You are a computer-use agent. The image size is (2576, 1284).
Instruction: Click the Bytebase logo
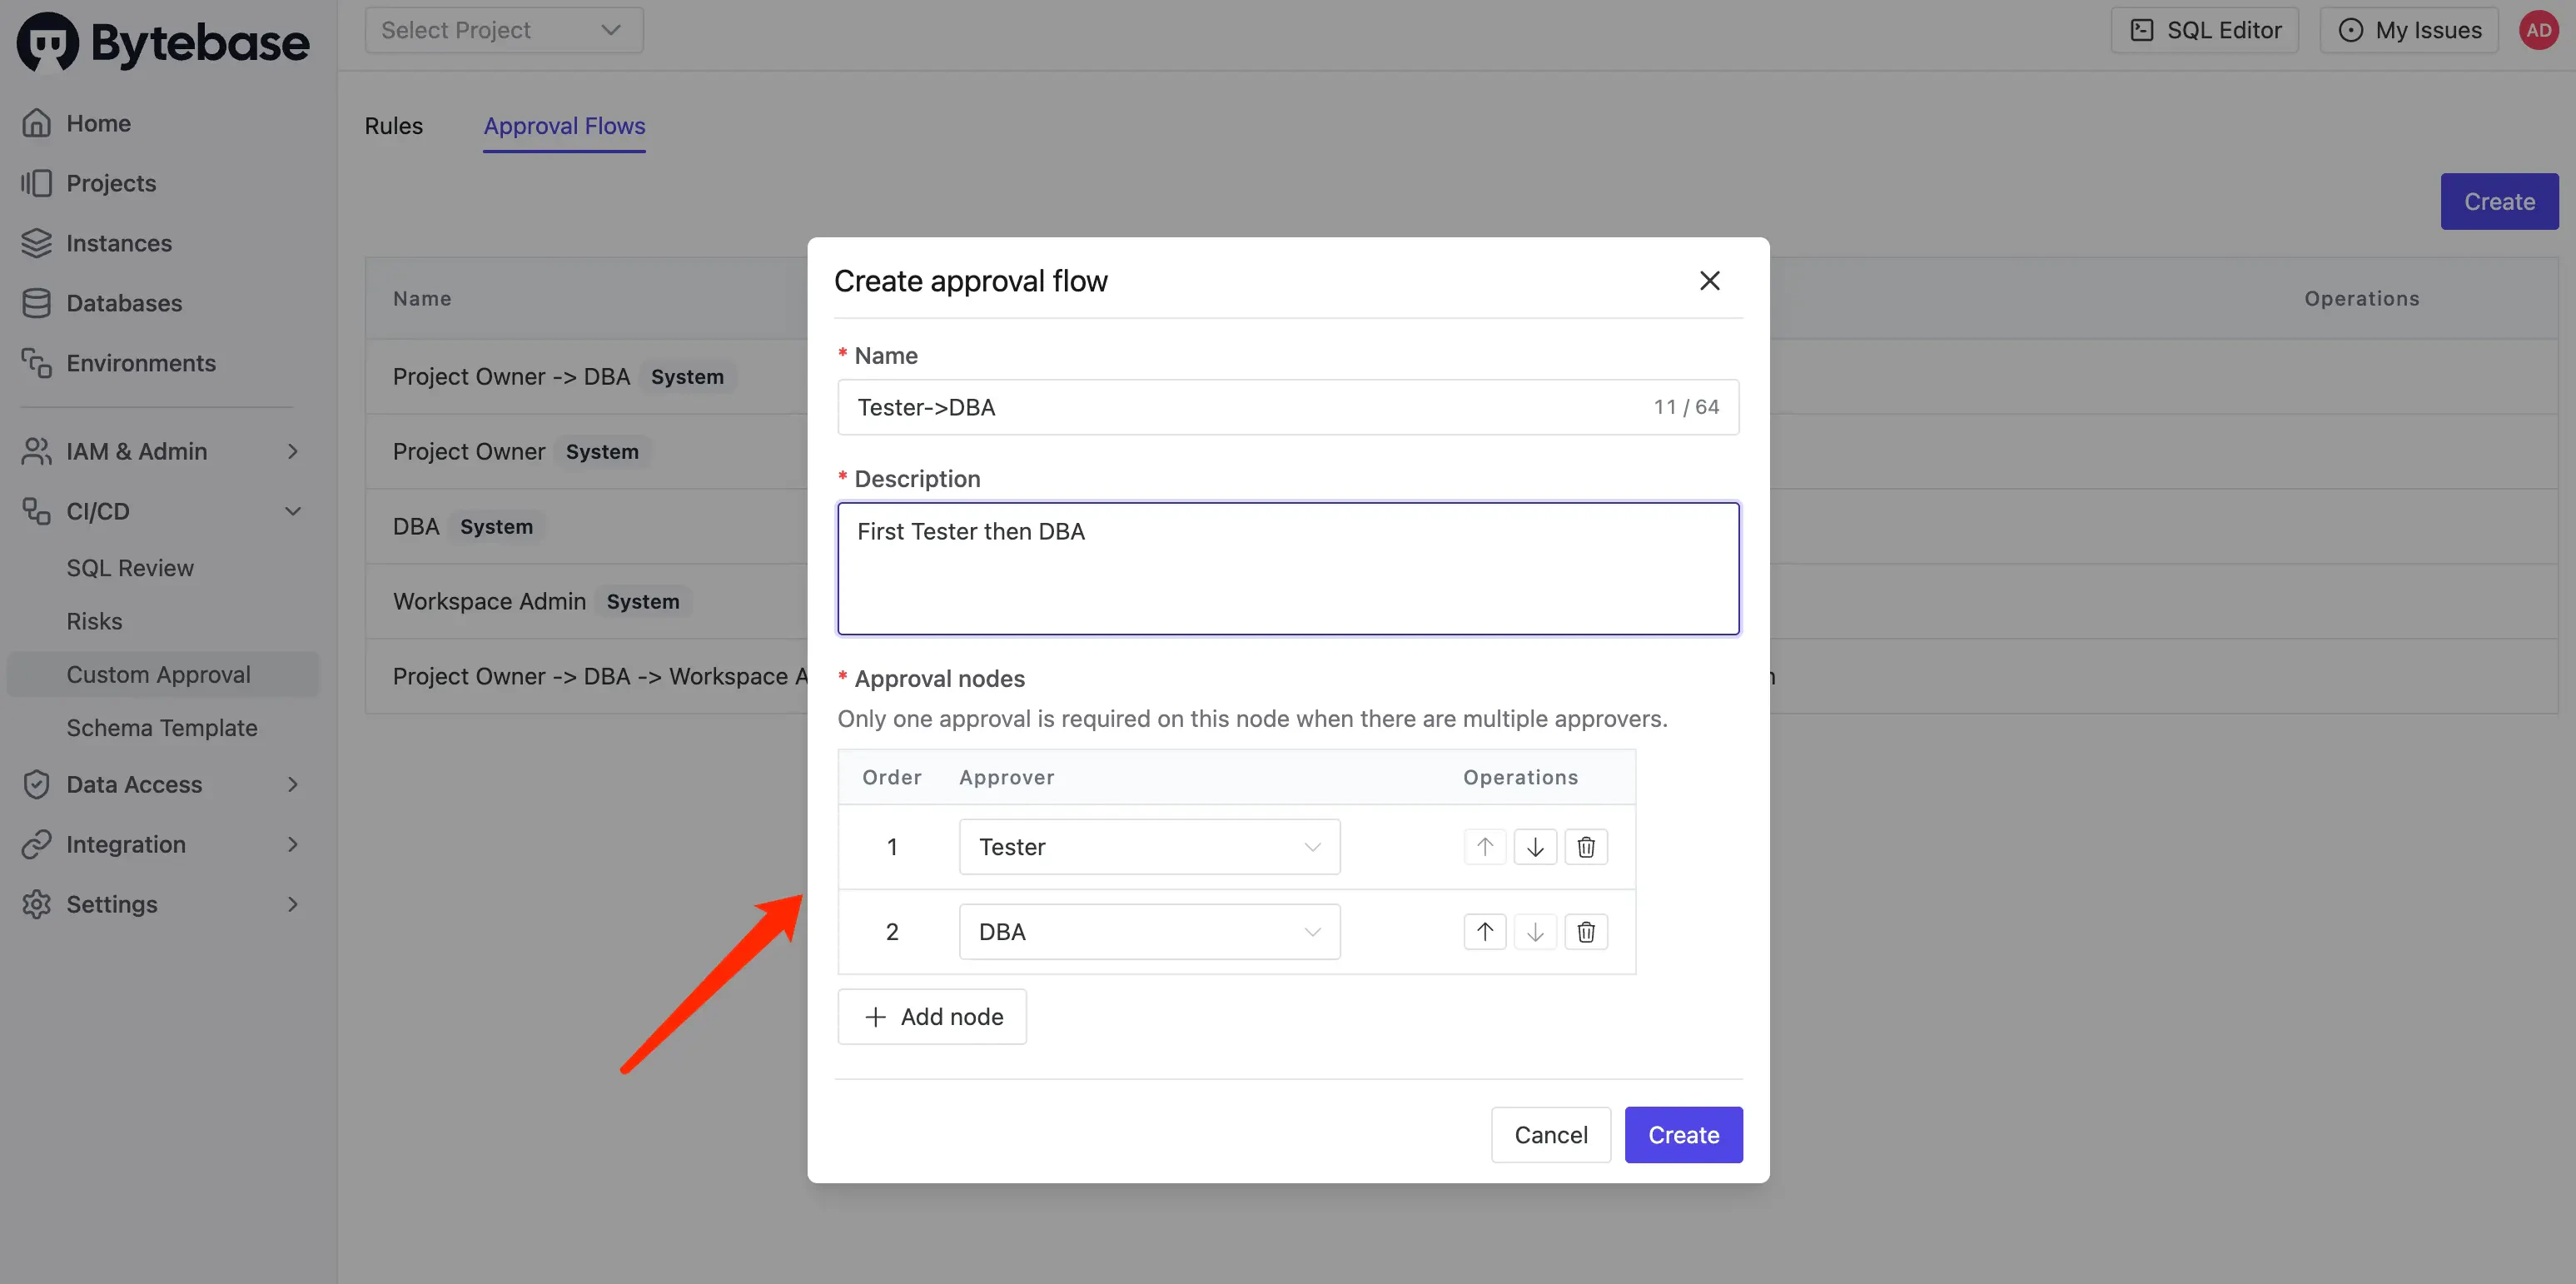point(163,42)
